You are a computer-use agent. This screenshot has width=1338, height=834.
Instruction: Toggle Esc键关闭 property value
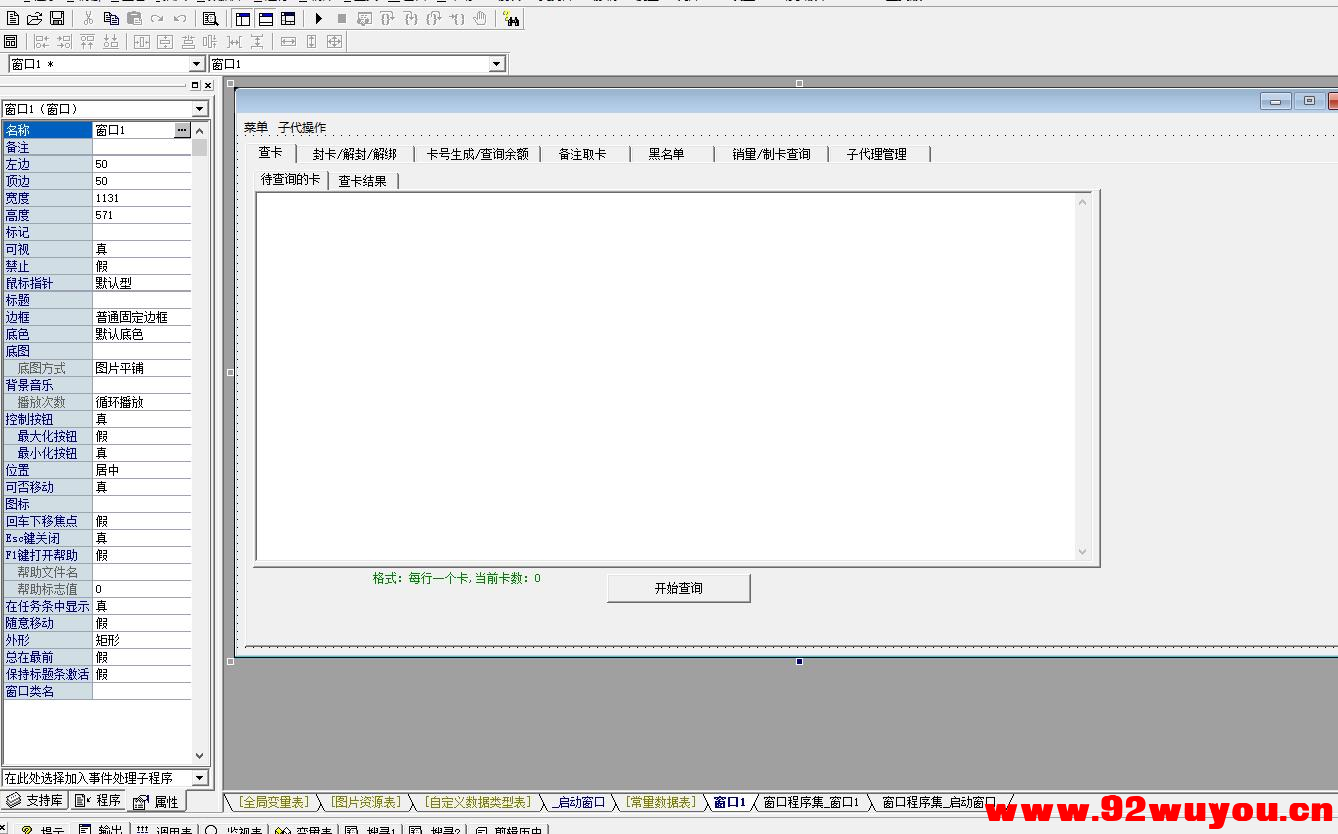140,537
